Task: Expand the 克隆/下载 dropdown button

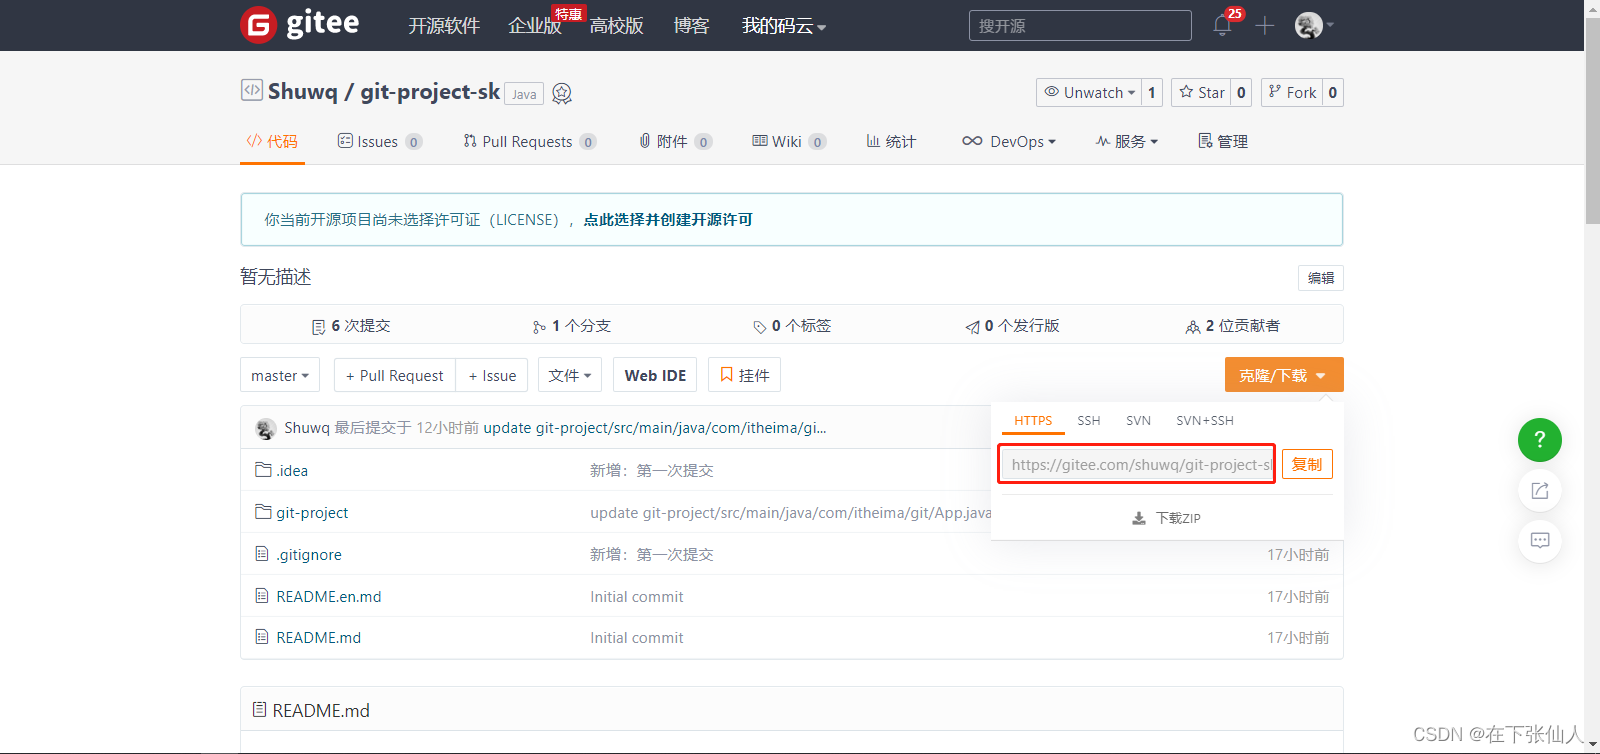Action: click(x=1284, y=375)
